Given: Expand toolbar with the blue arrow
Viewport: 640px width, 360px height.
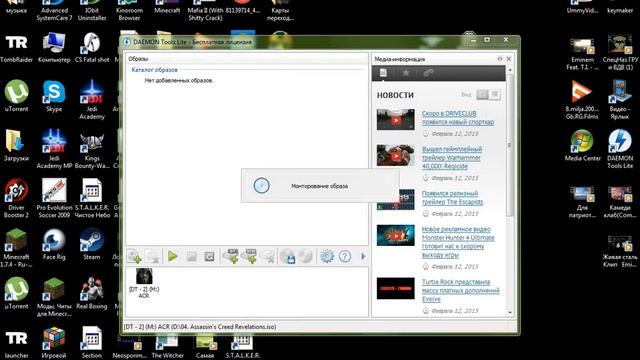Looking at the screenshot, I should [x=363, y=256].
